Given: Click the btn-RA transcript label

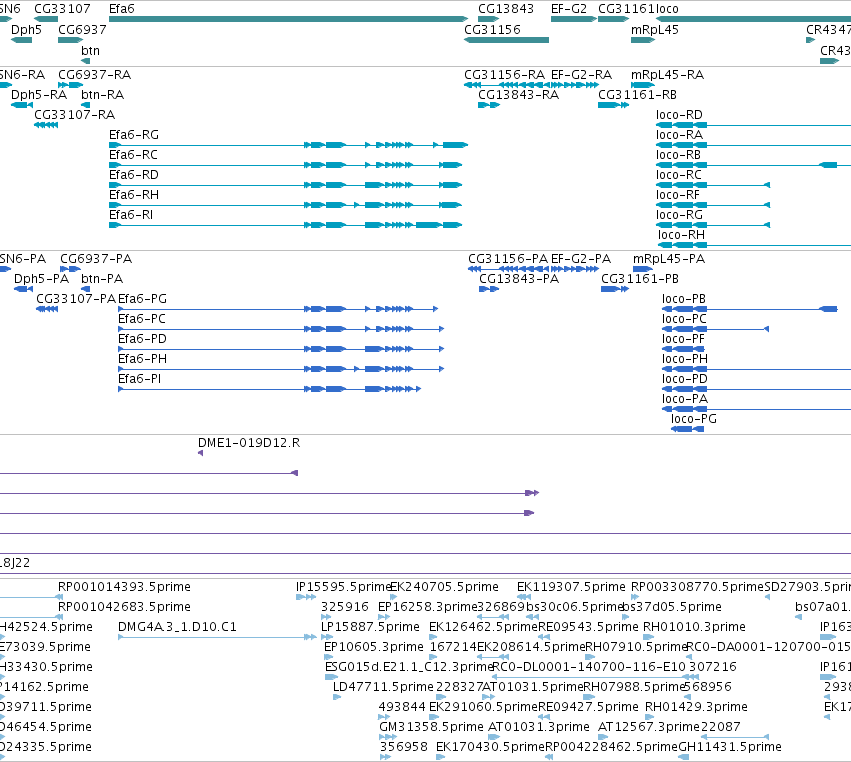Looking at the screenshot, I should (102, 94).
